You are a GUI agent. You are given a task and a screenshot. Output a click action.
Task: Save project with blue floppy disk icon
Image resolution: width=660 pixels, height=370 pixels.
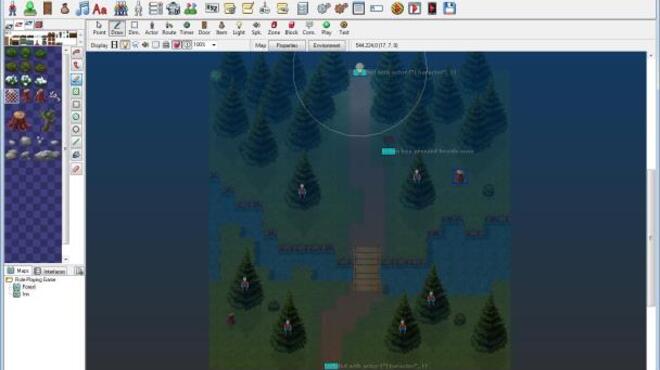[450, 8]
